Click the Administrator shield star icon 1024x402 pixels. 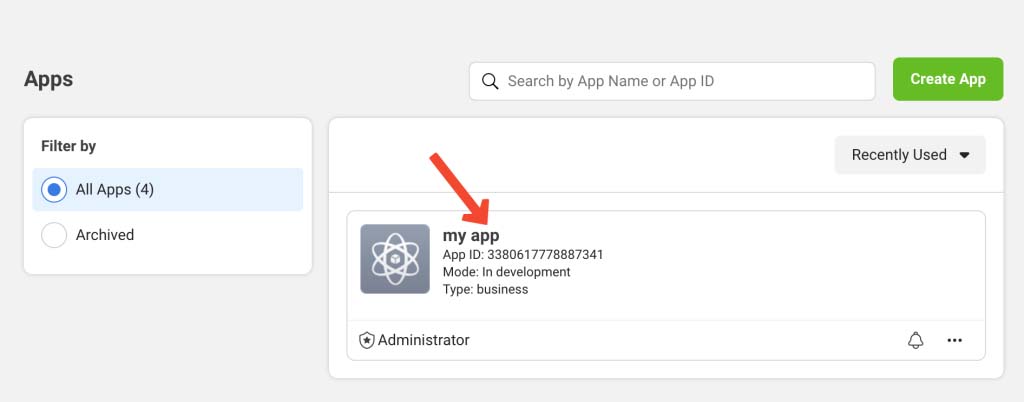pyautogui.click(x=367, y=340)
